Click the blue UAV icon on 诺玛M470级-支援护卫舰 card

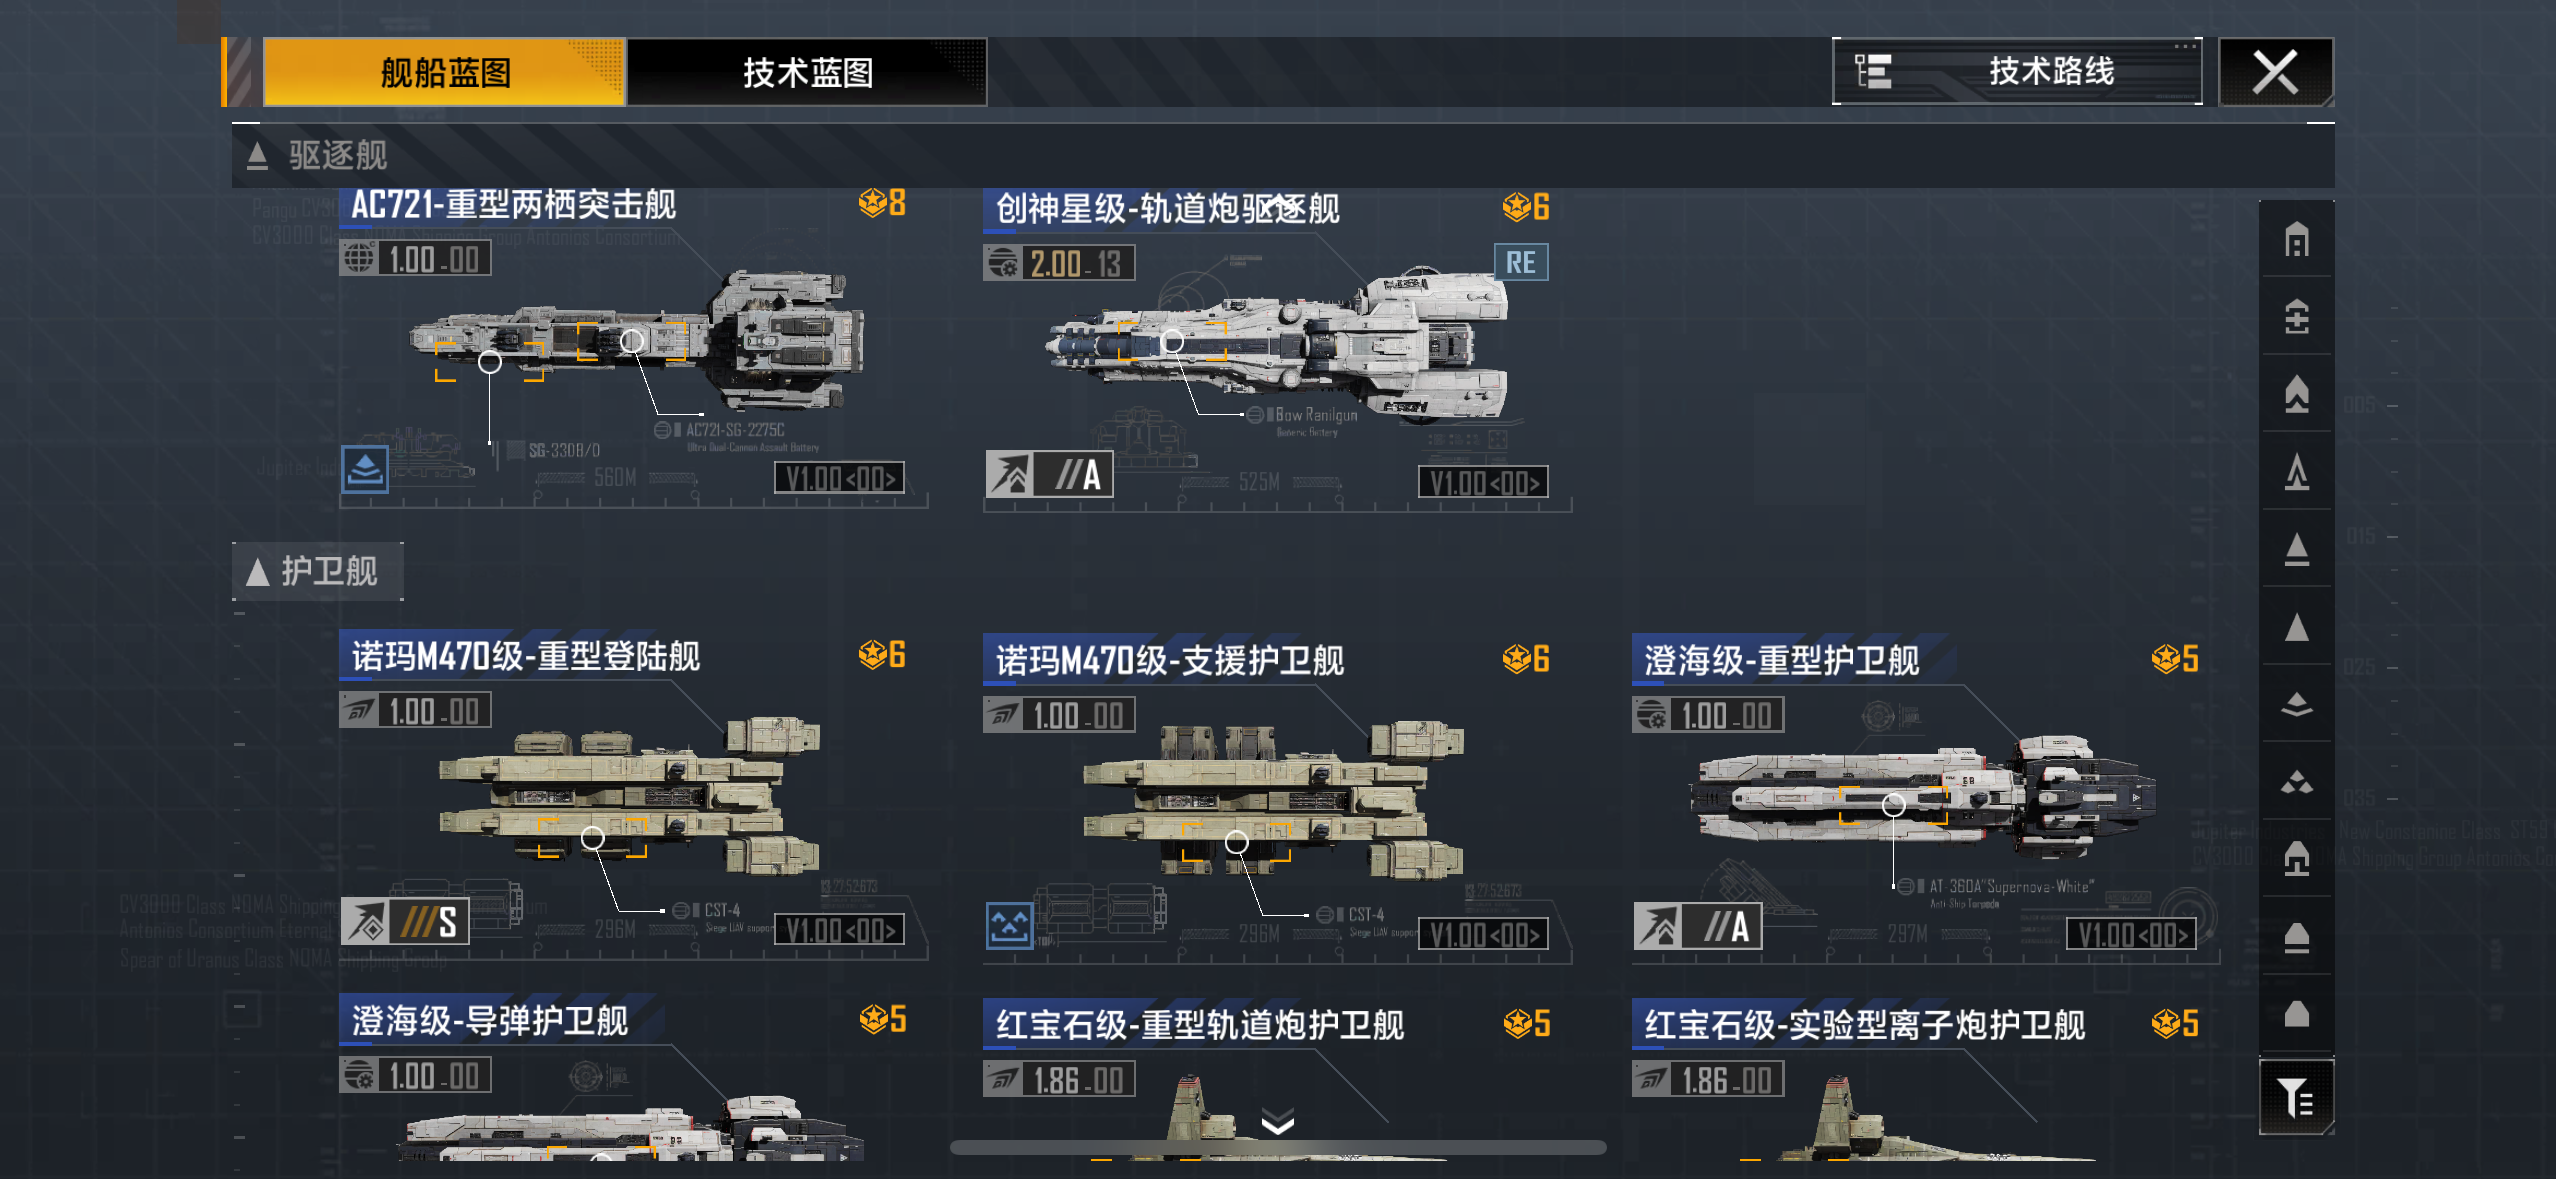tap(1009, 924)
